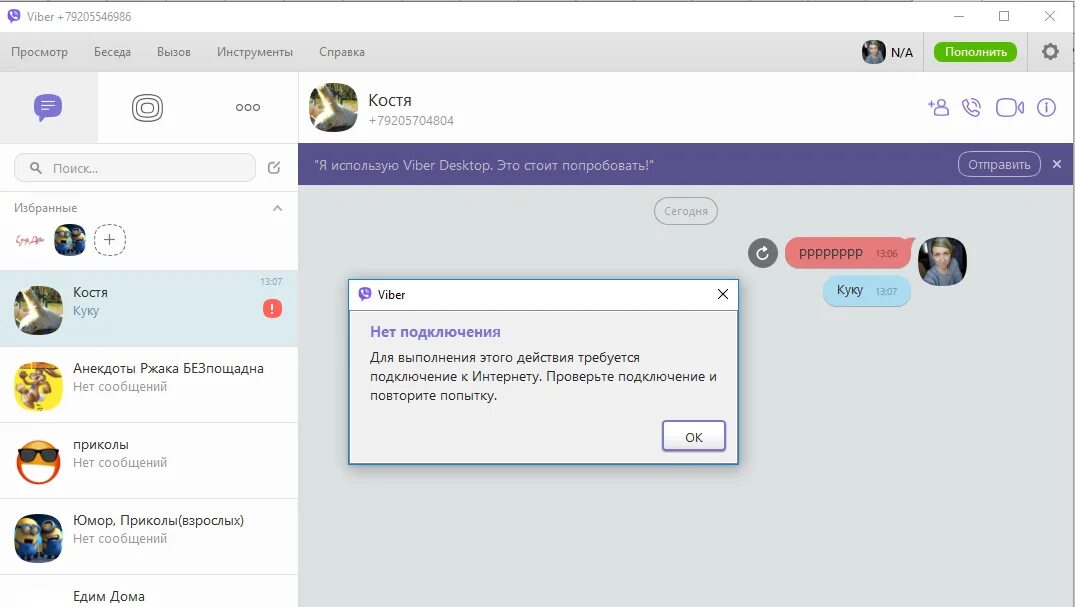Click Костя's avatar in chat header
Image resolution: width=1075 pixels, height=607 pixels.
(x=333, y=108)
